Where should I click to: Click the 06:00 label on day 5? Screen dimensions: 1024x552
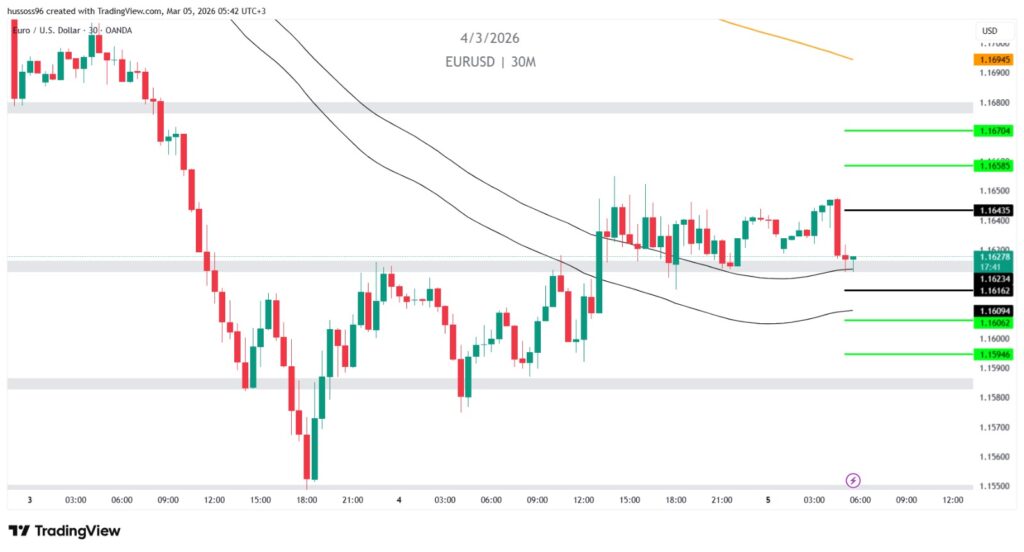point(860,500)
